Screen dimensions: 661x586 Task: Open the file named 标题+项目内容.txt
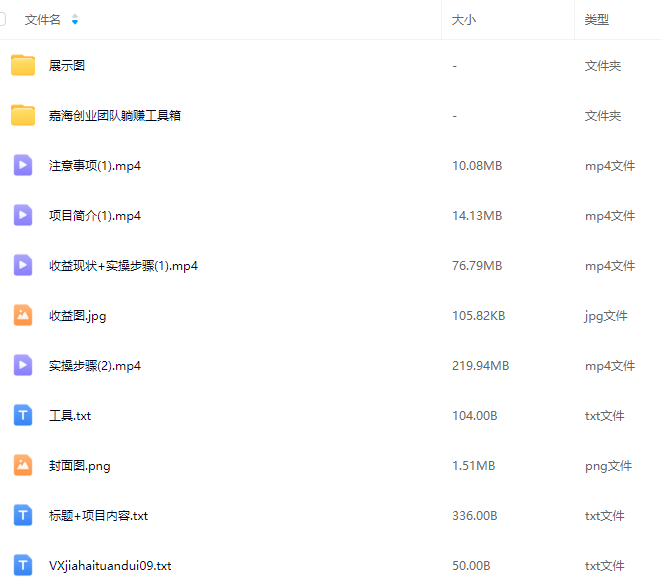coord(98,516)
